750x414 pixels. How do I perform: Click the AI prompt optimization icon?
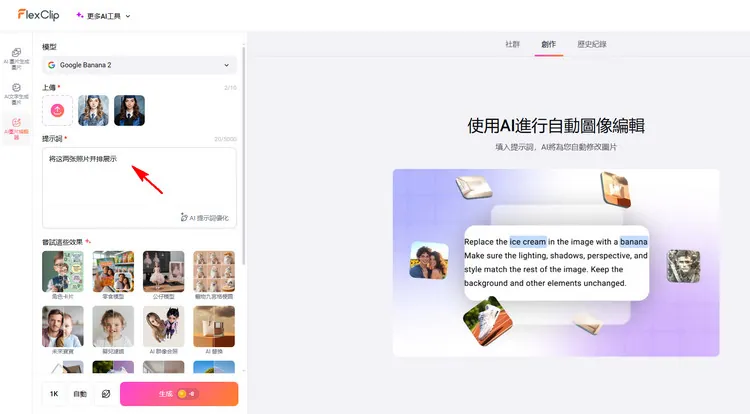coord(184,217)
